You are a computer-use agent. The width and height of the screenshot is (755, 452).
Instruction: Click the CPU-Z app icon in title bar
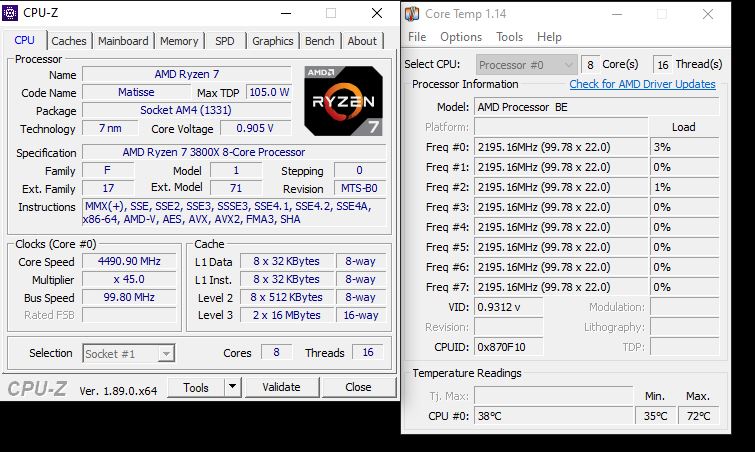click(x=10, y=13)
